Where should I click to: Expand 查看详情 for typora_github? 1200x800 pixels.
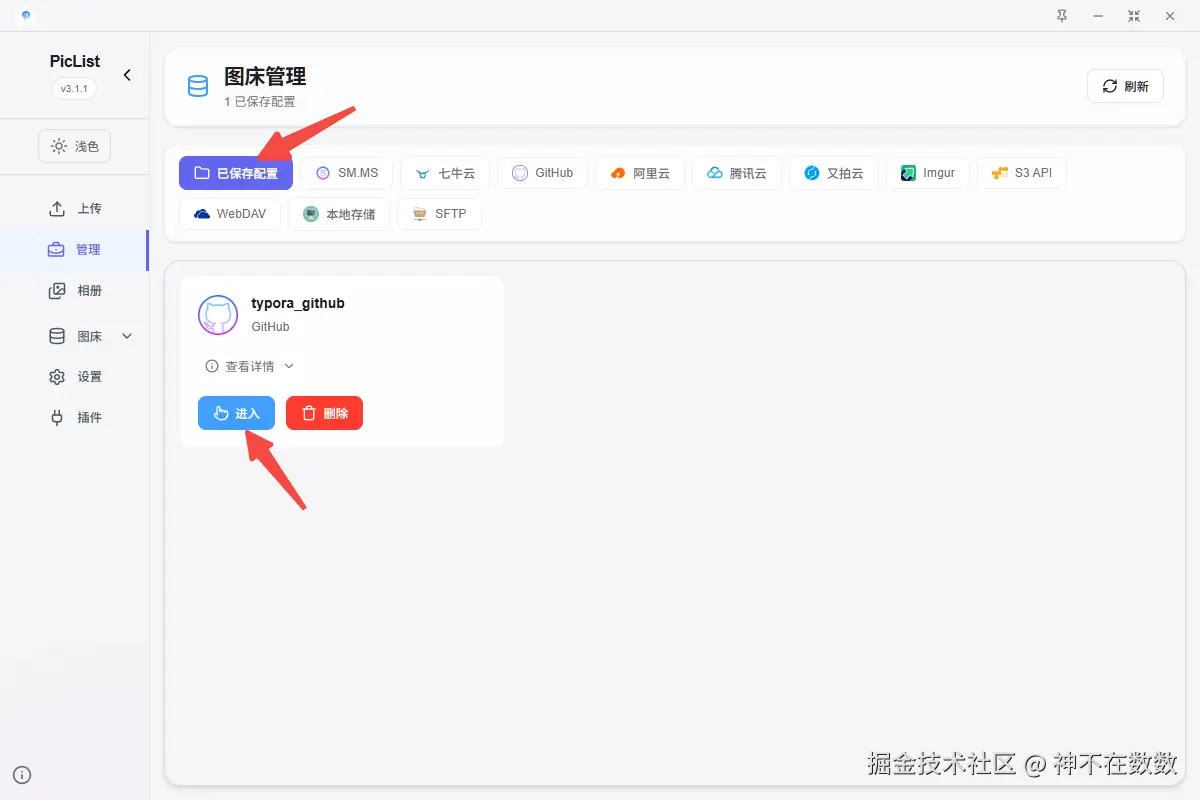coord(250,366)
